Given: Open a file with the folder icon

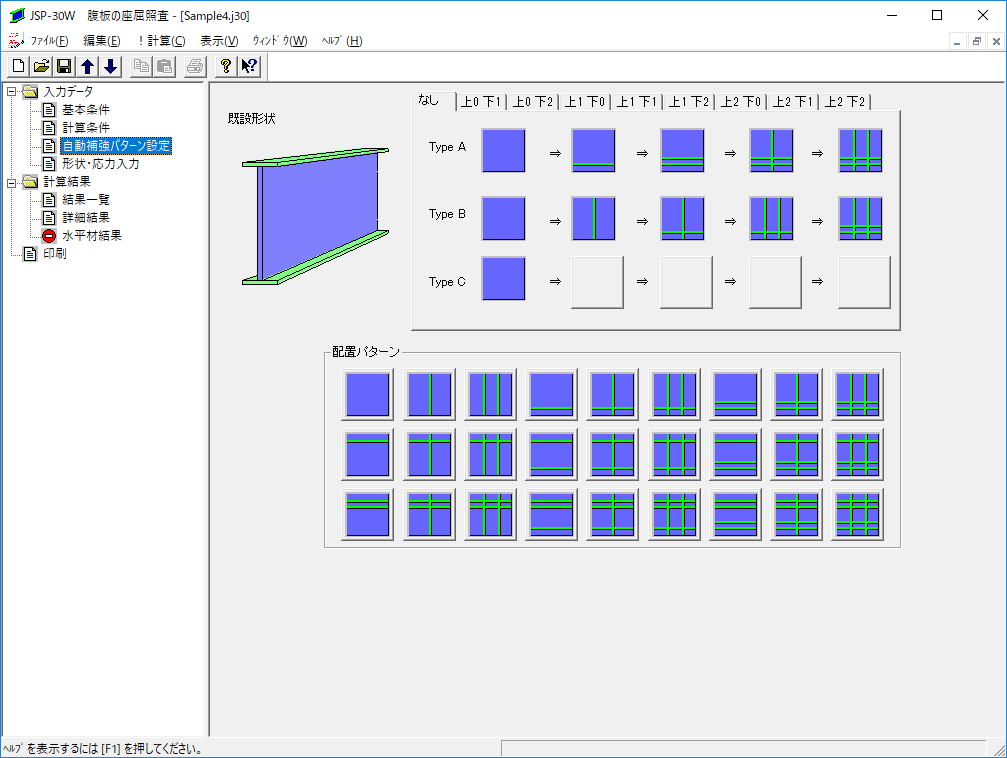Looking at the screenshot, I should 41,66.
